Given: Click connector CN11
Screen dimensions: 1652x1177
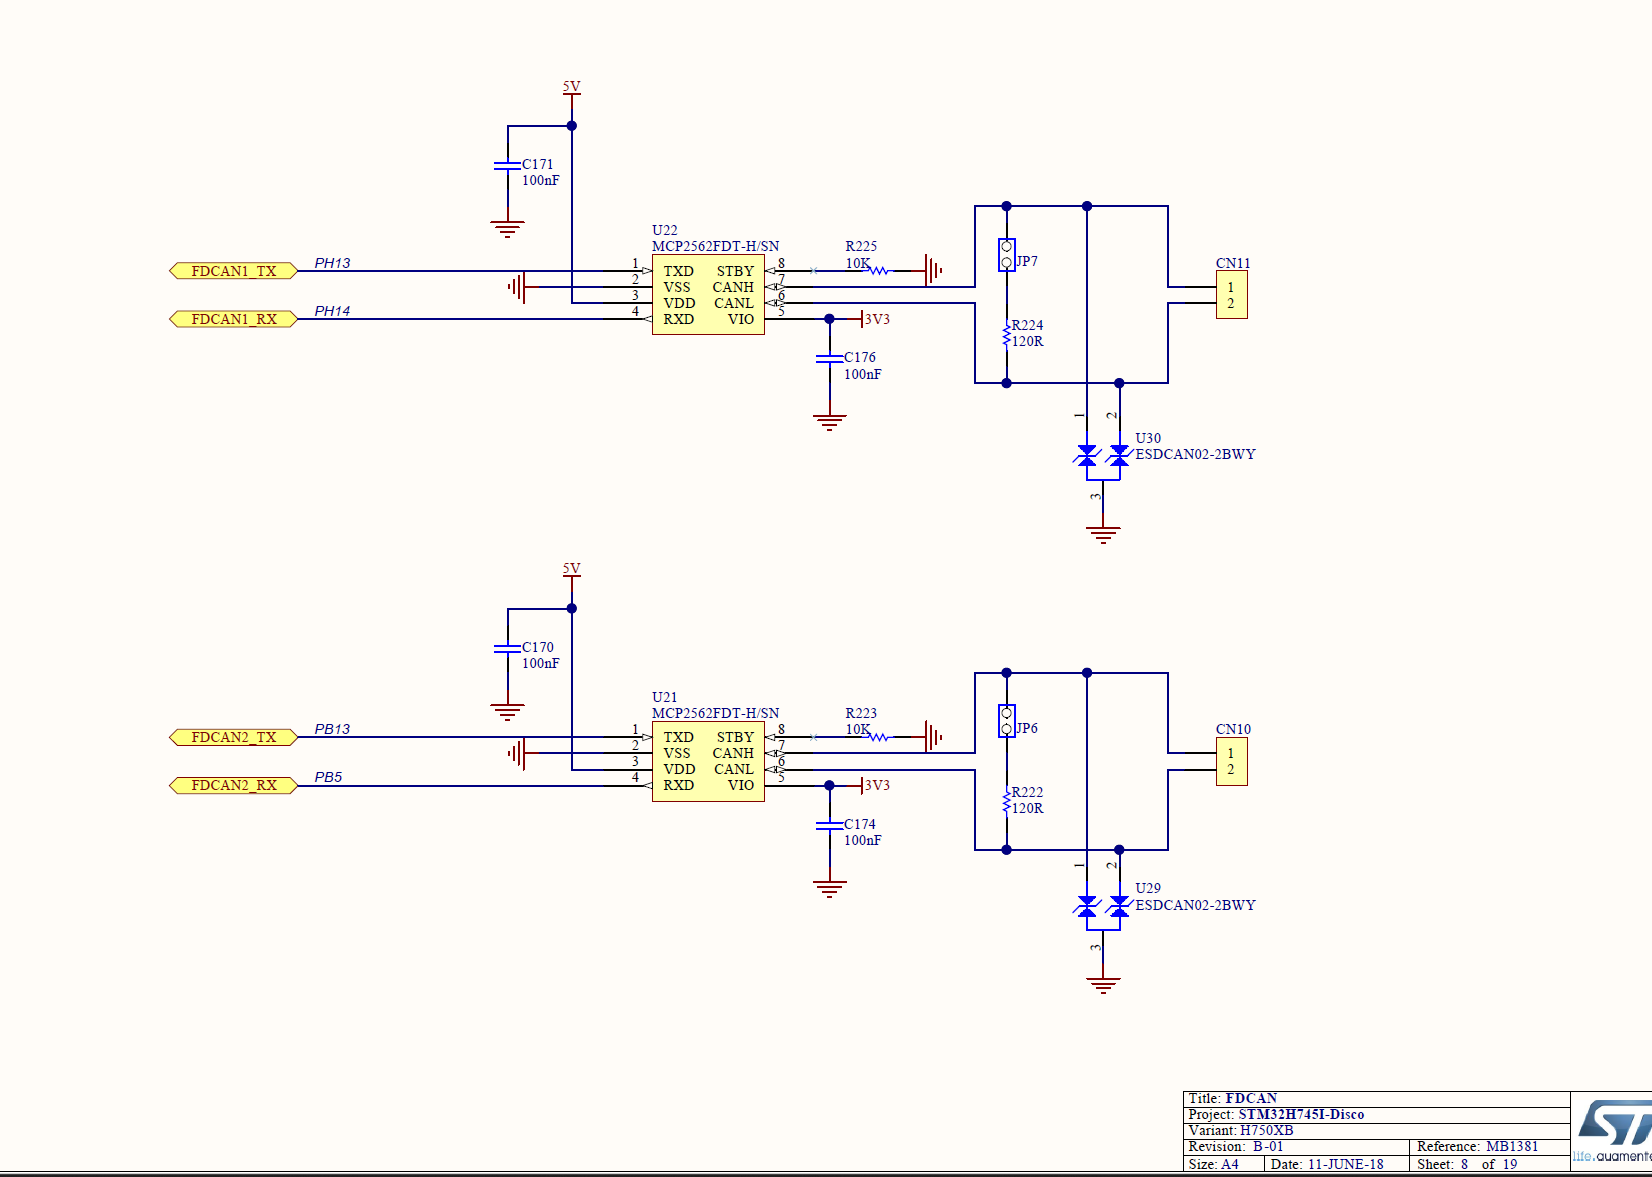Looking at the screenshot, I should click(1233, 294).
